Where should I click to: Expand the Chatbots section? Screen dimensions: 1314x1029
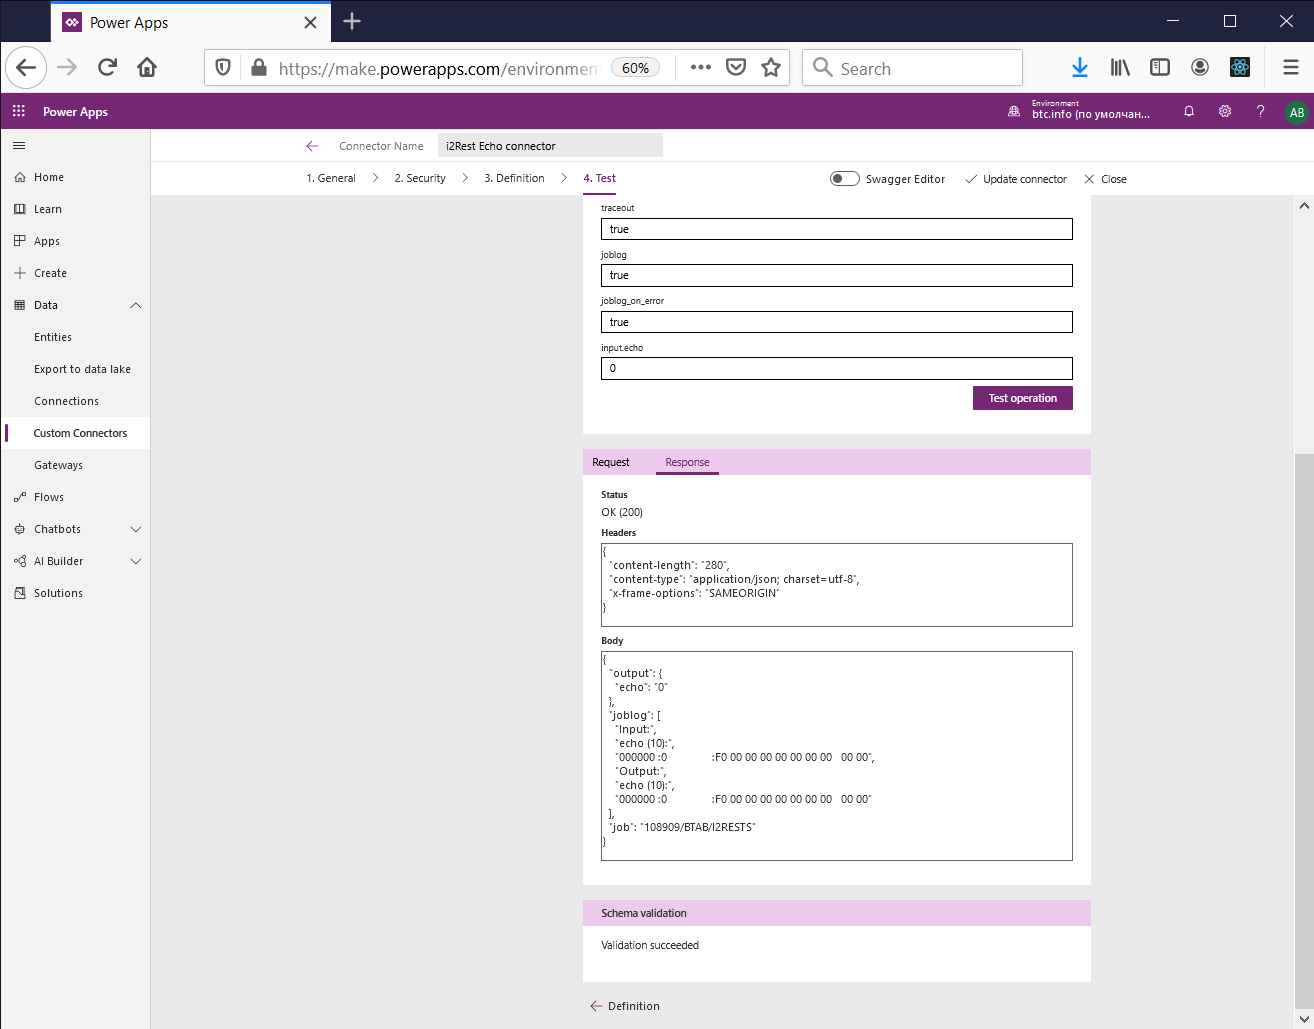click(136, 529)
